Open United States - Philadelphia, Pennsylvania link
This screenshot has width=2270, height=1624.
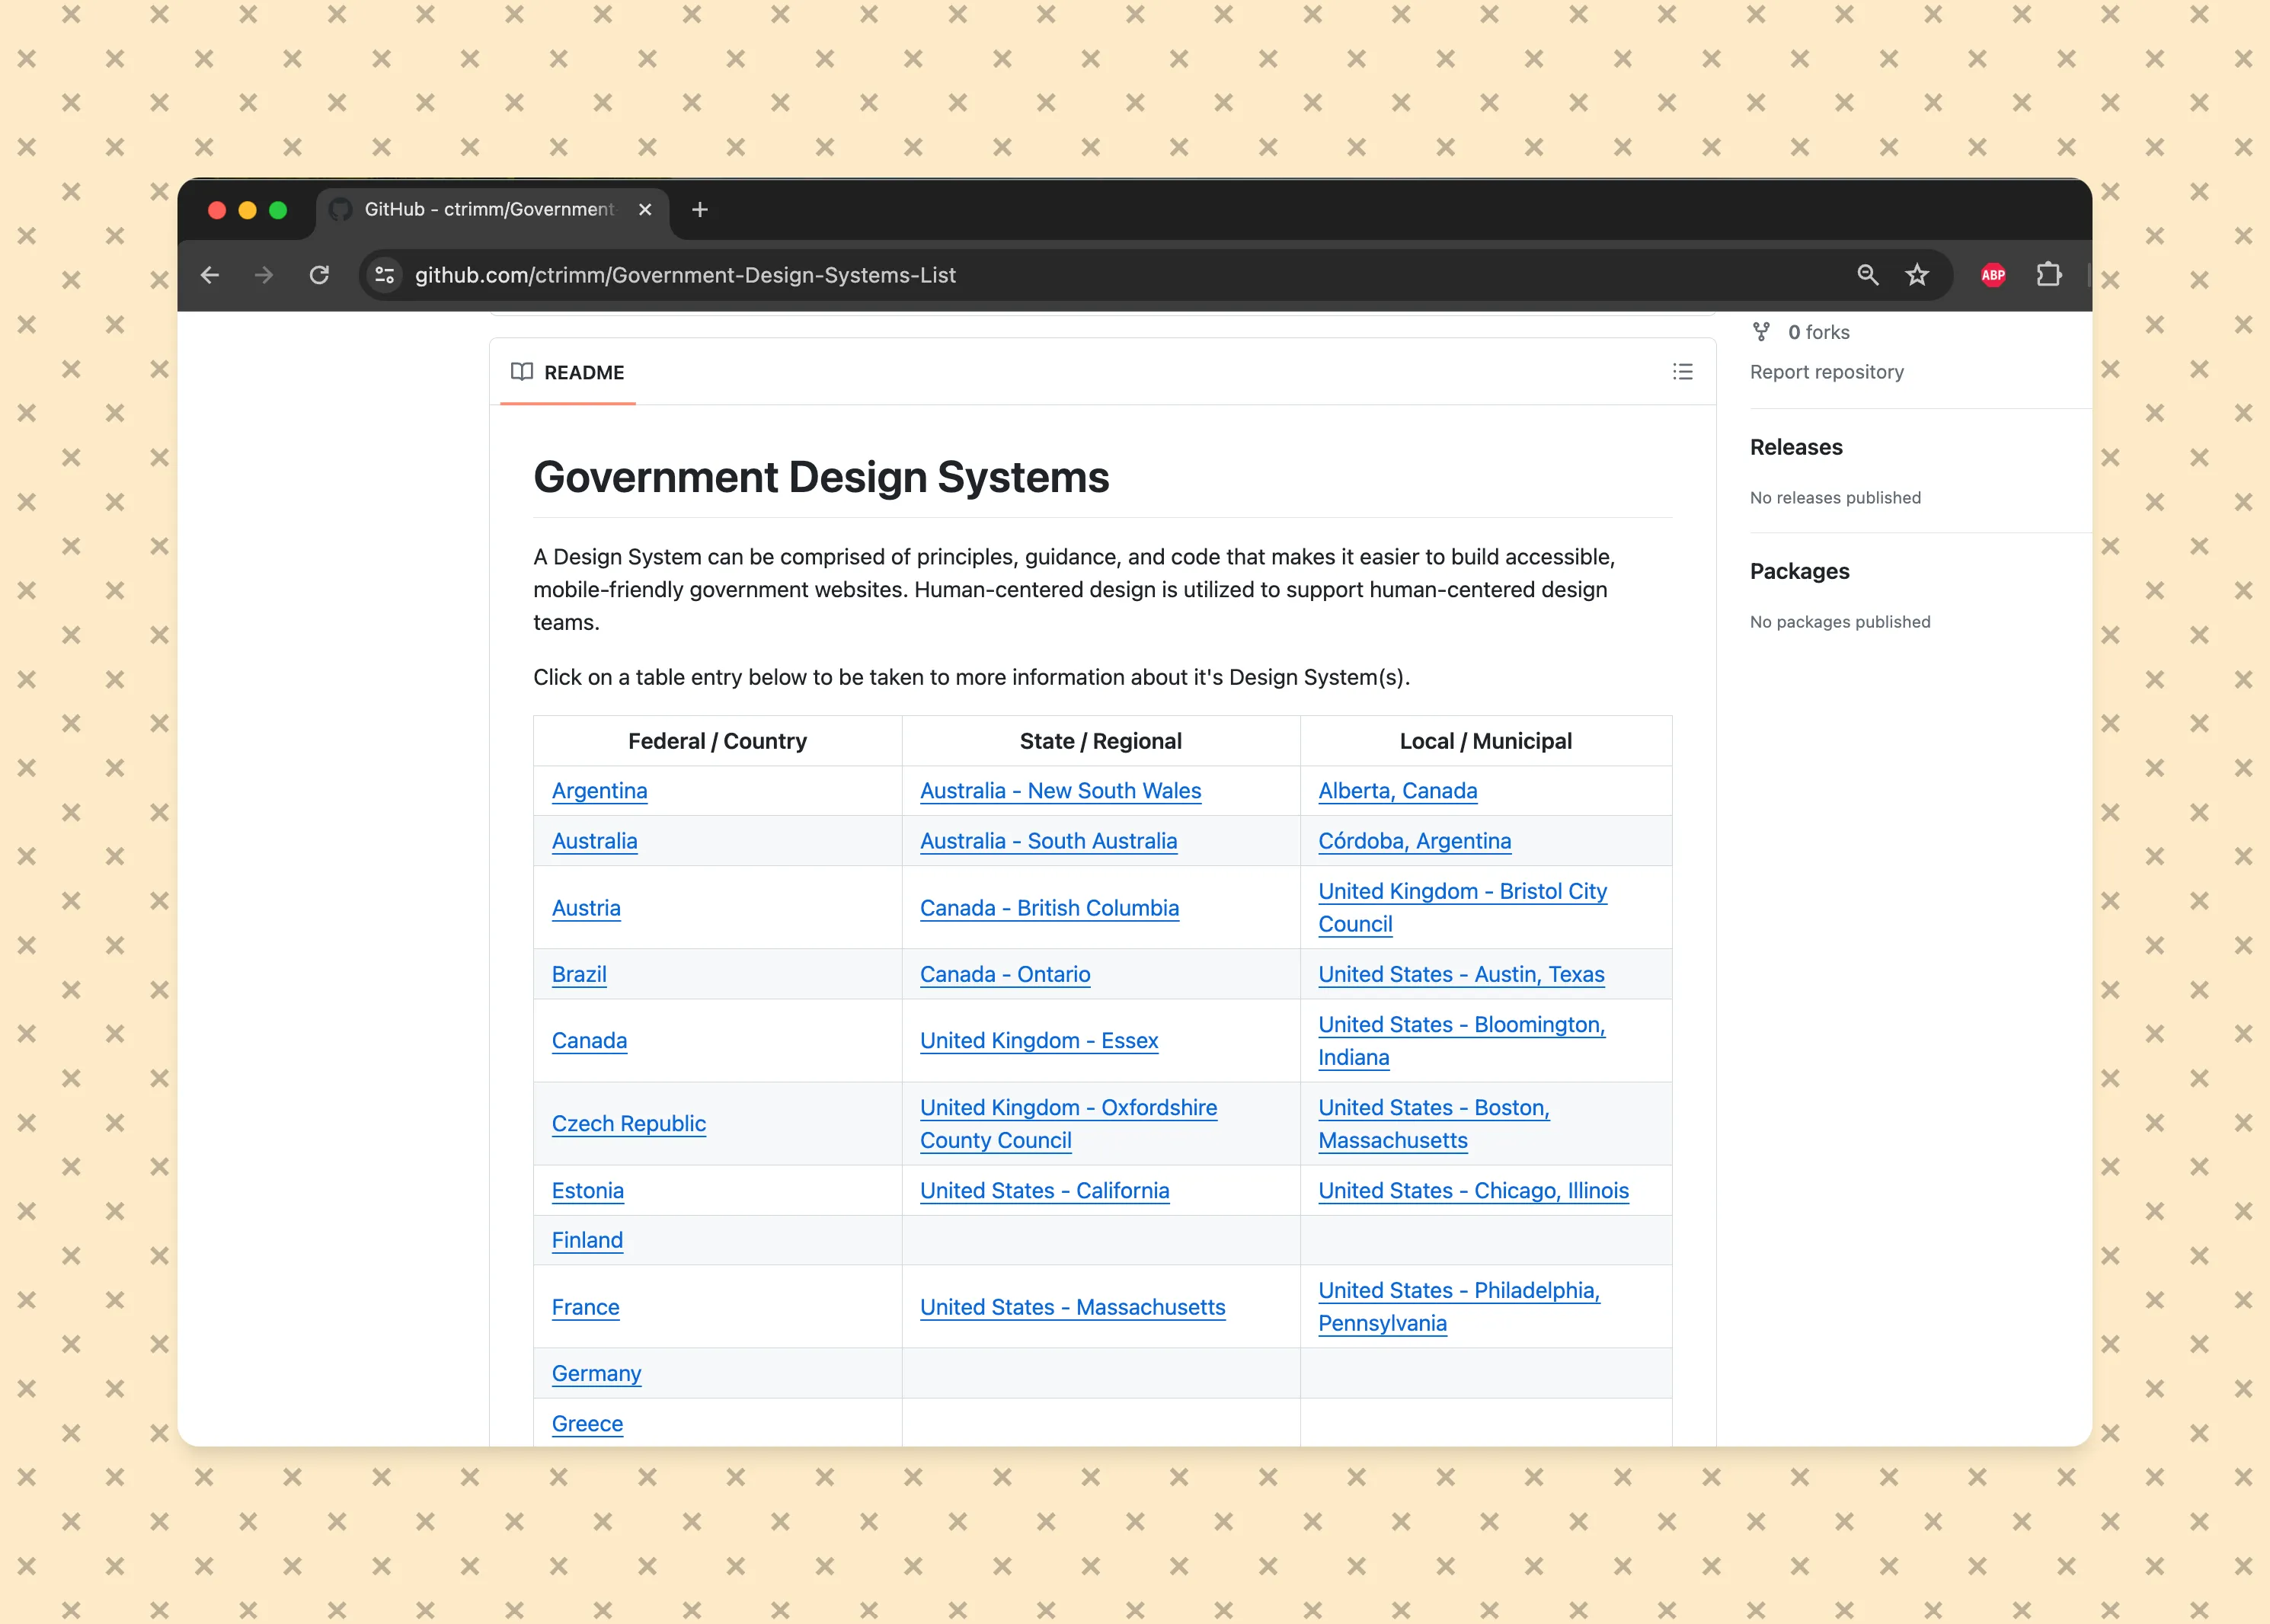coord(1459,1307)
